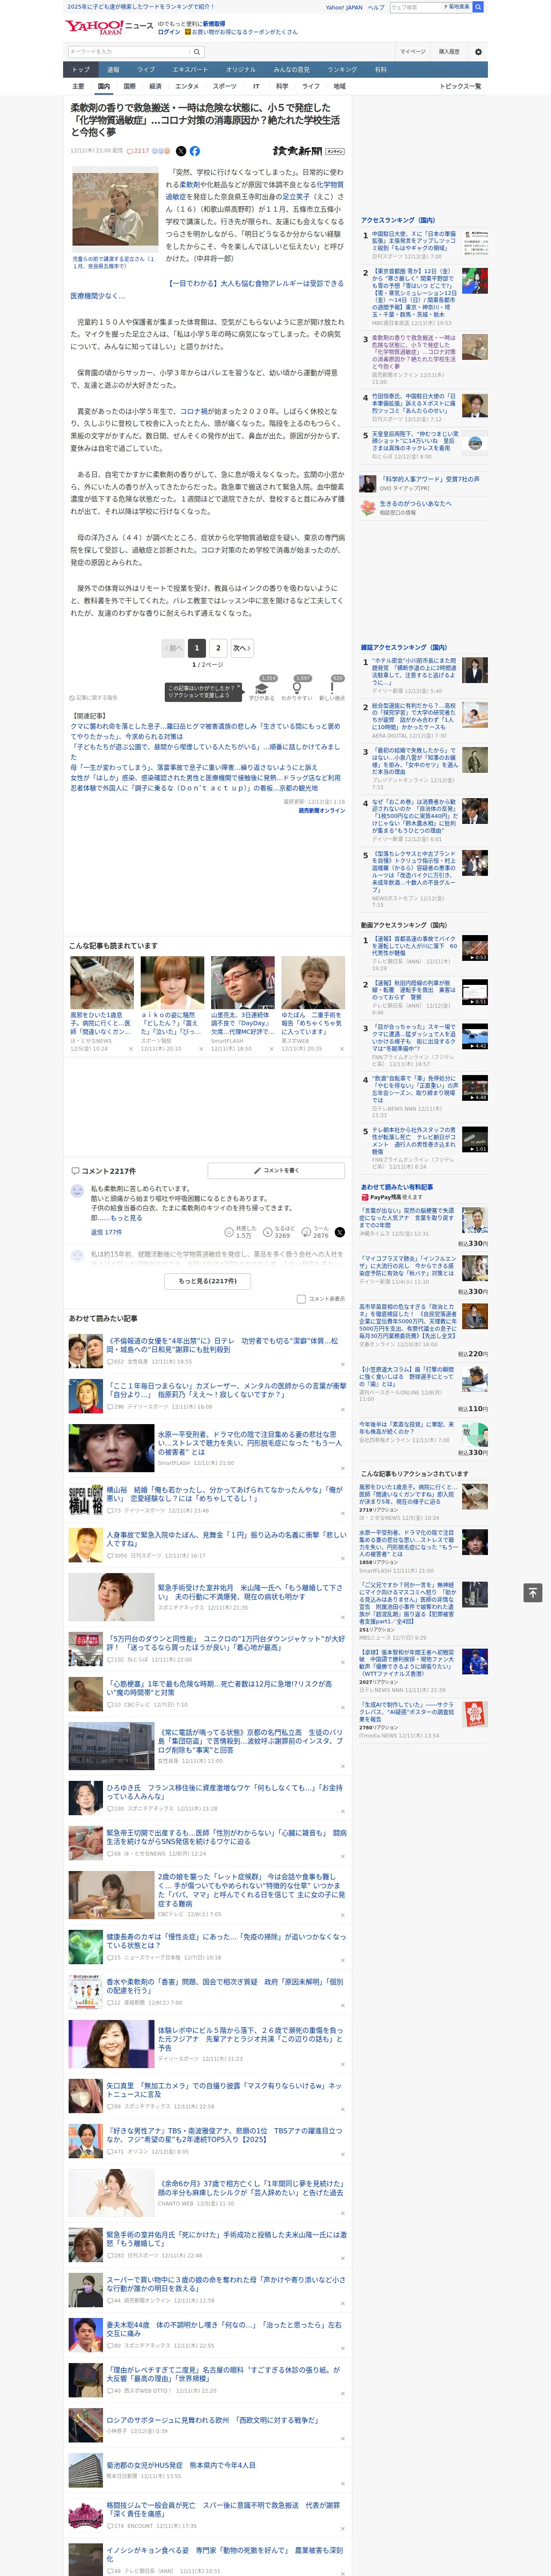Viewport: 551px width, 2576px height.
Task: Click 新しい視点 exclamation reaction icon
Action: coord(332,688)
